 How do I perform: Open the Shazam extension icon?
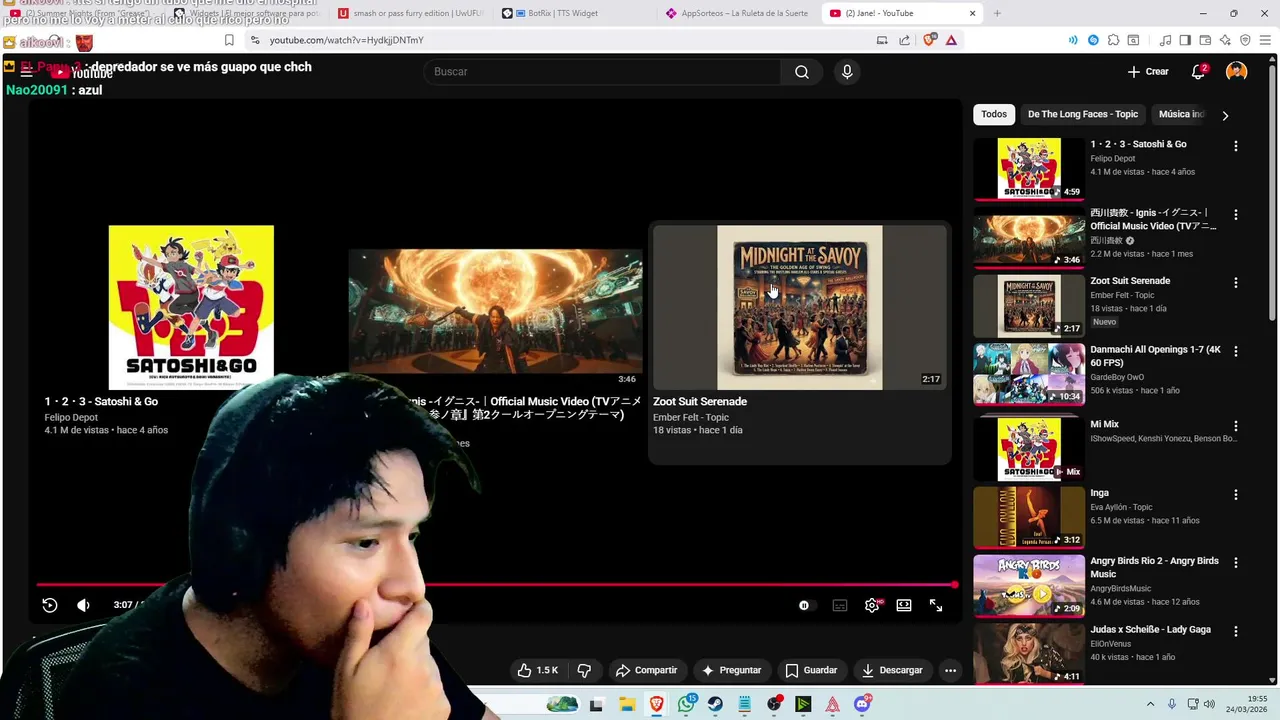pos(1093,40)
